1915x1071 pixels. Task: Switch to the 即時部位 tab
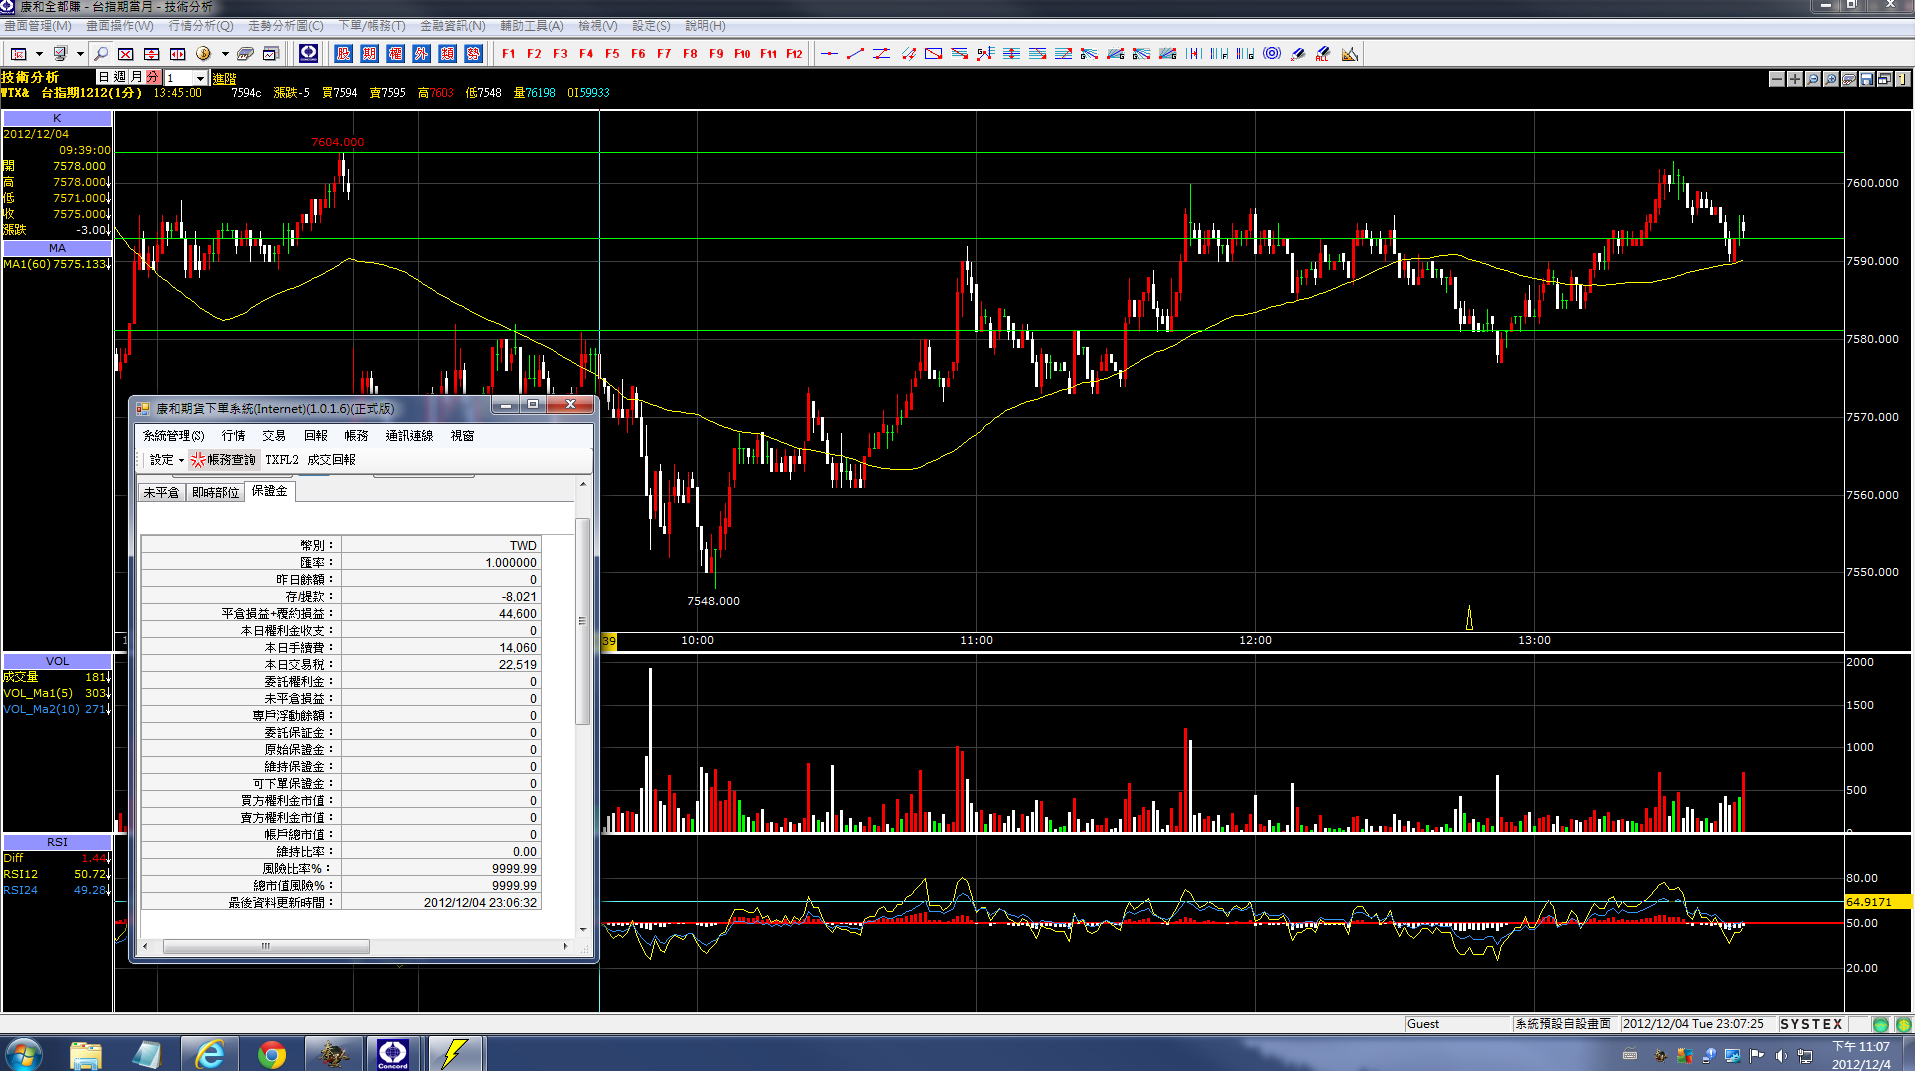(215, 492)
